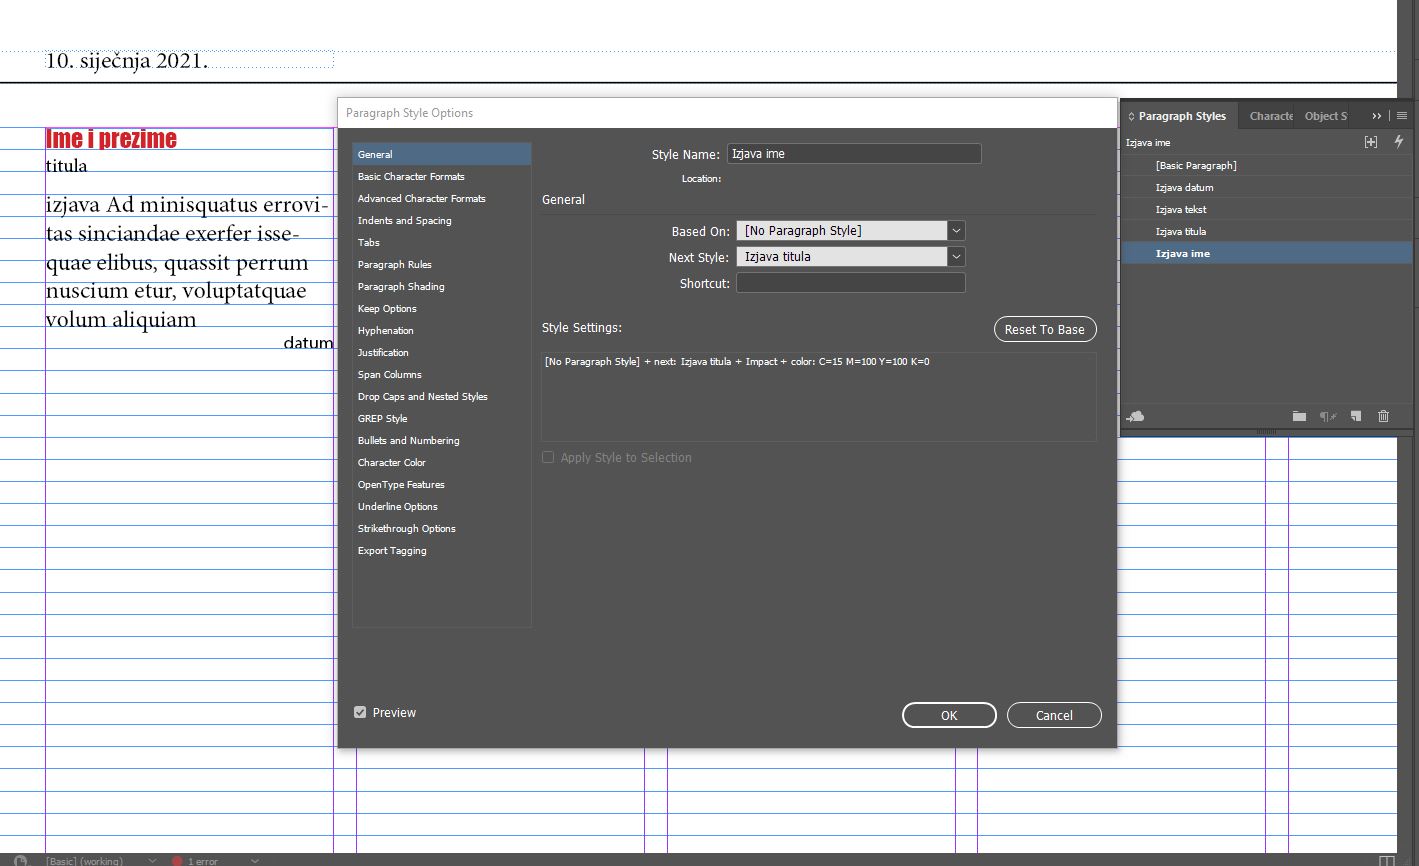Show hidden panel tabs via double-chevron
This screenshot has width=1419, height=866.
tap(1377, 116)
